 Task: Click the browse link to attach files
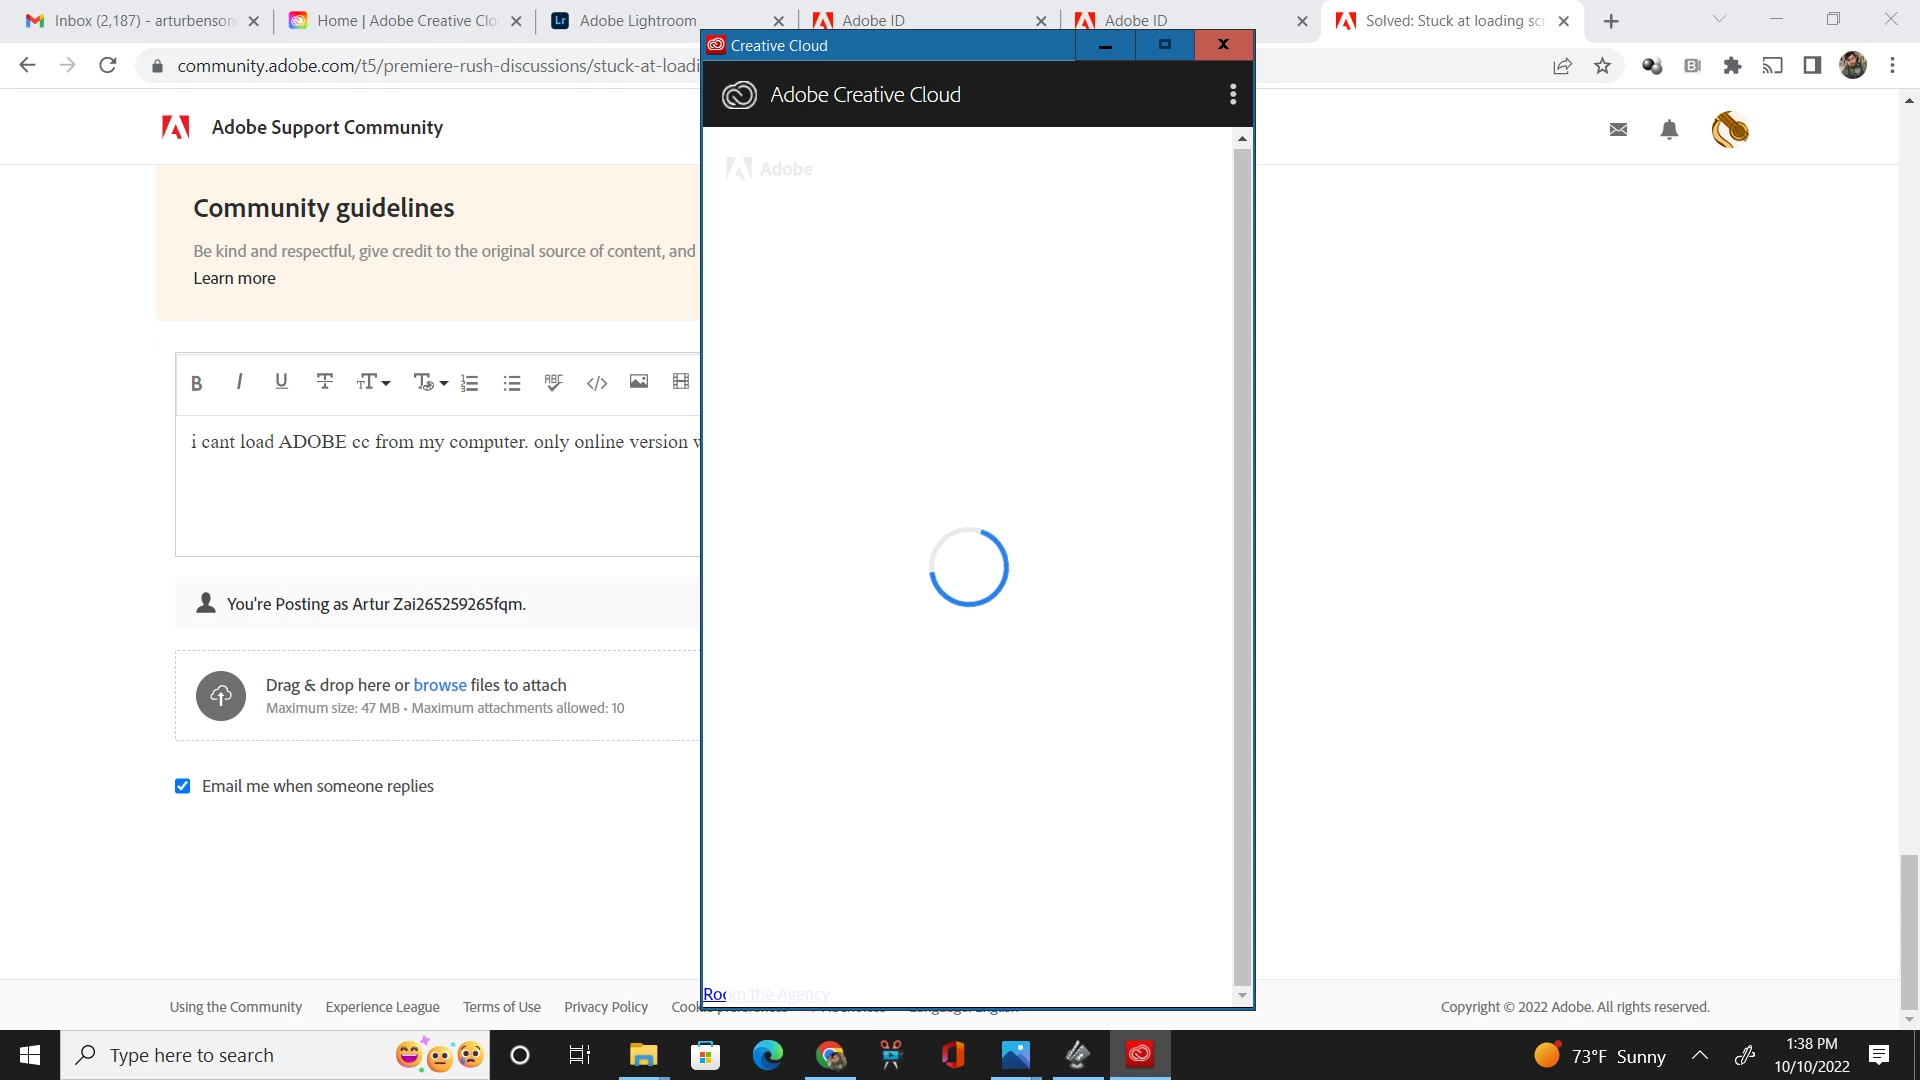(440, 685)
